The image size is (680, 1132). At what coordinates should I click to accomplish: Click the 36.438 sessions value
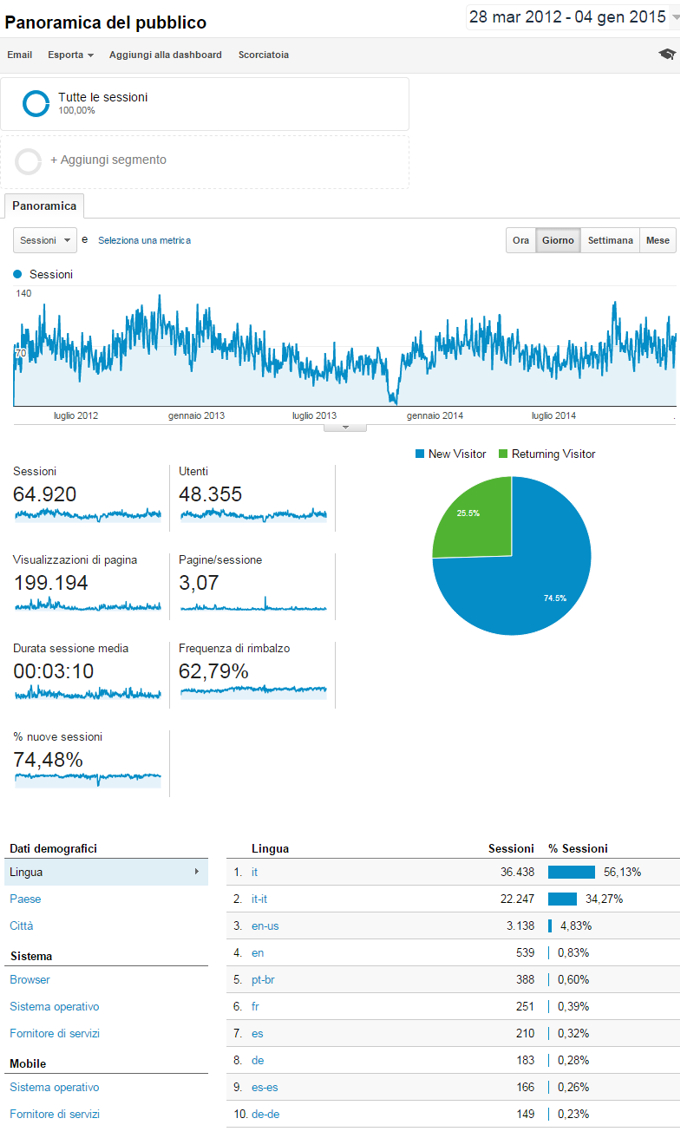(x=517, y=872)
